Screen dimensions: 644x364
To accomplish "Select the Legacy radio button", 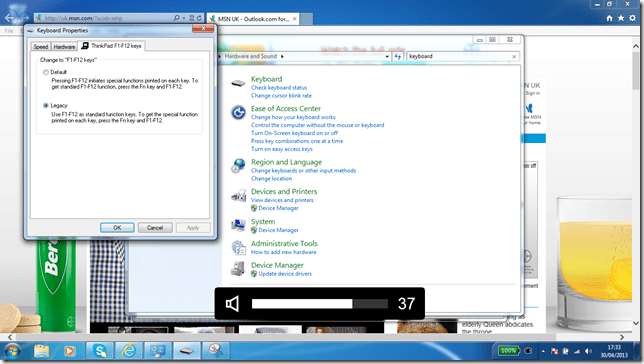I will click(46, 106).
